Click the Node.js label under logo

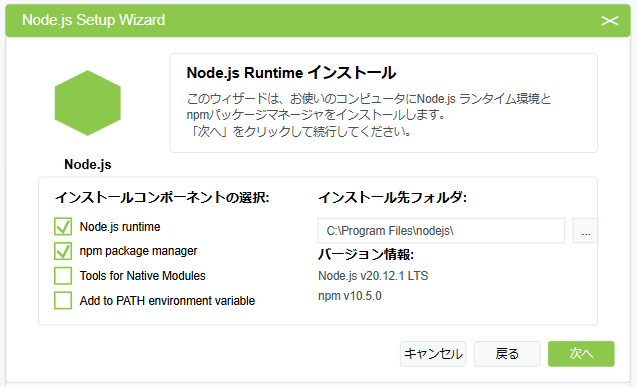[x=88, y=164]
